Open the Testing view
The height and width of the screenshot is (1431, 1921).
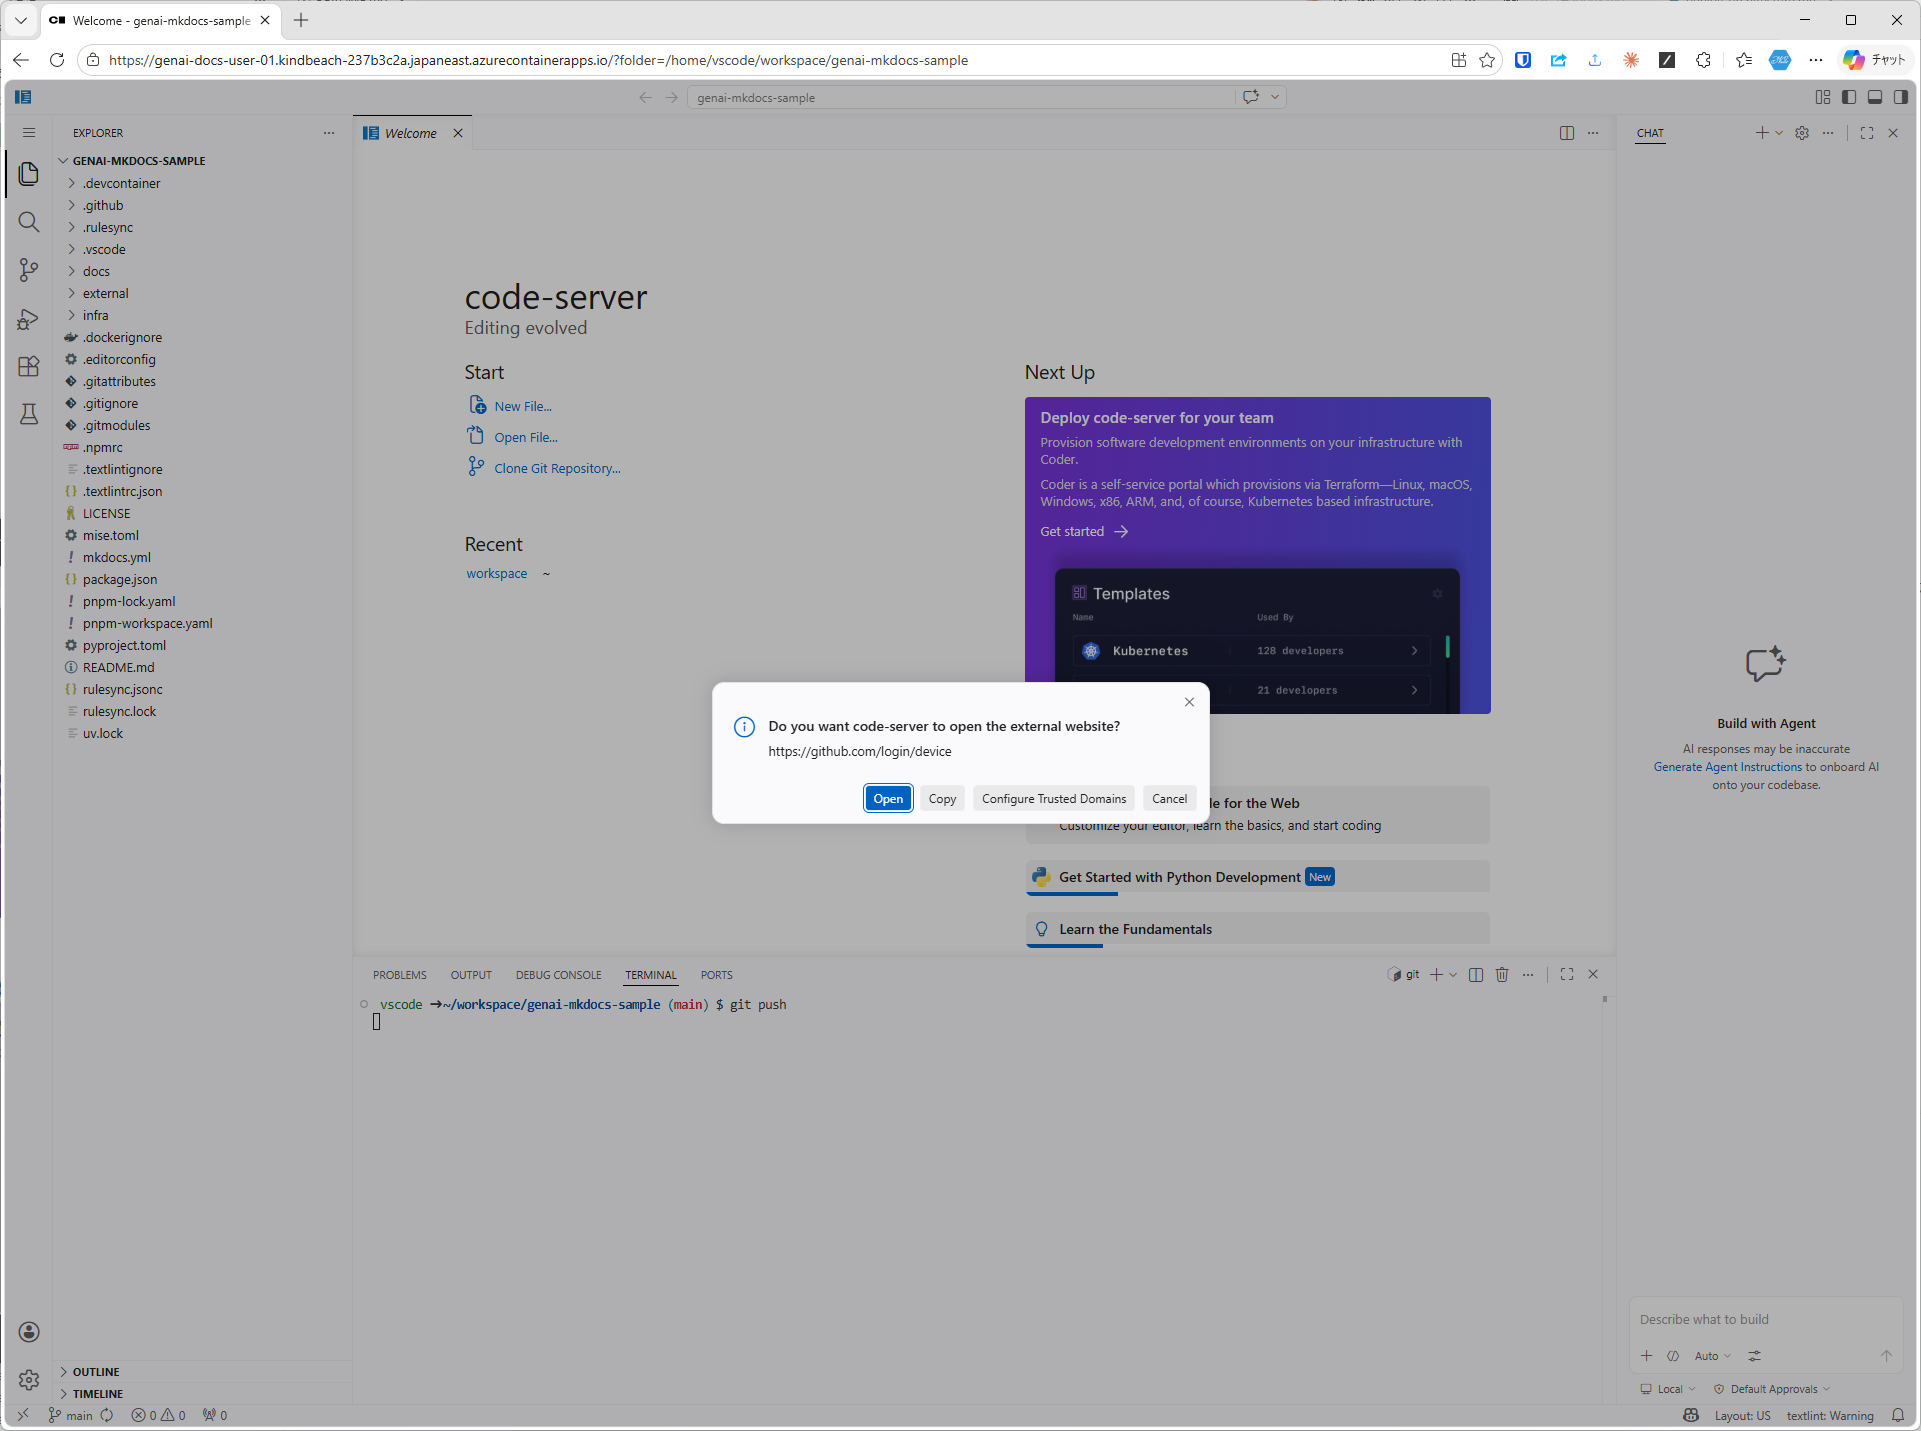coord(28,414)
